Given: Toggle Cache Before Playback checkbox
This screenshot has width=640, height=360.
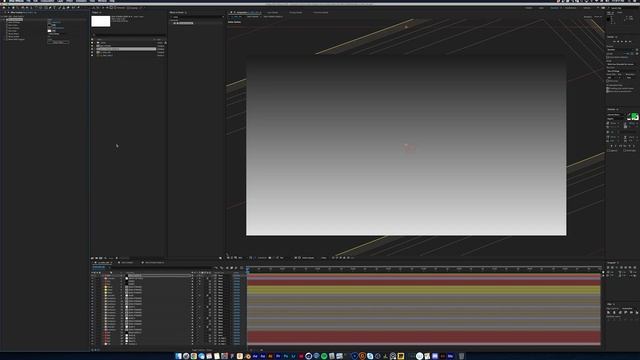Looking at the screenshot, I should 608,57.
